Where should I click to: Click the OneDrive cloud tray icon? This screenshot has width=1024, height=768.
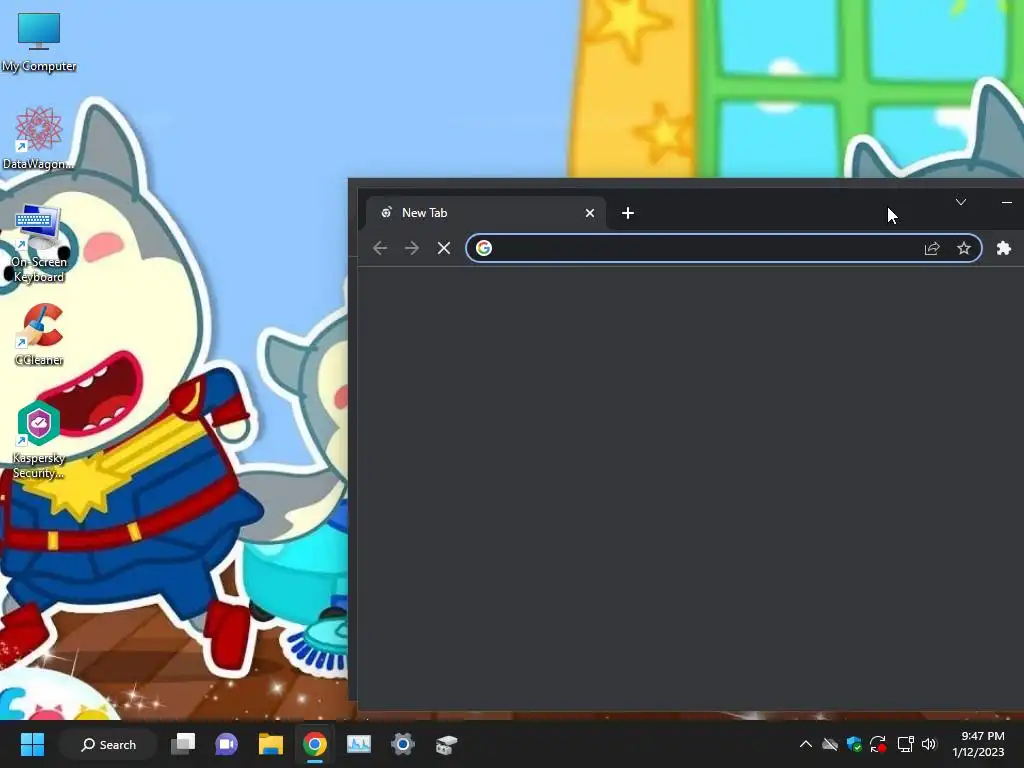[x=830, y=744]
